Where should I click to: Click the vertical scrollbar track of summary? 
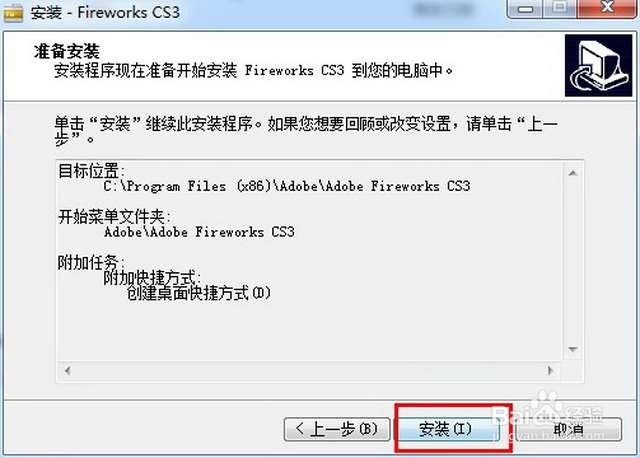coord(573,261)
